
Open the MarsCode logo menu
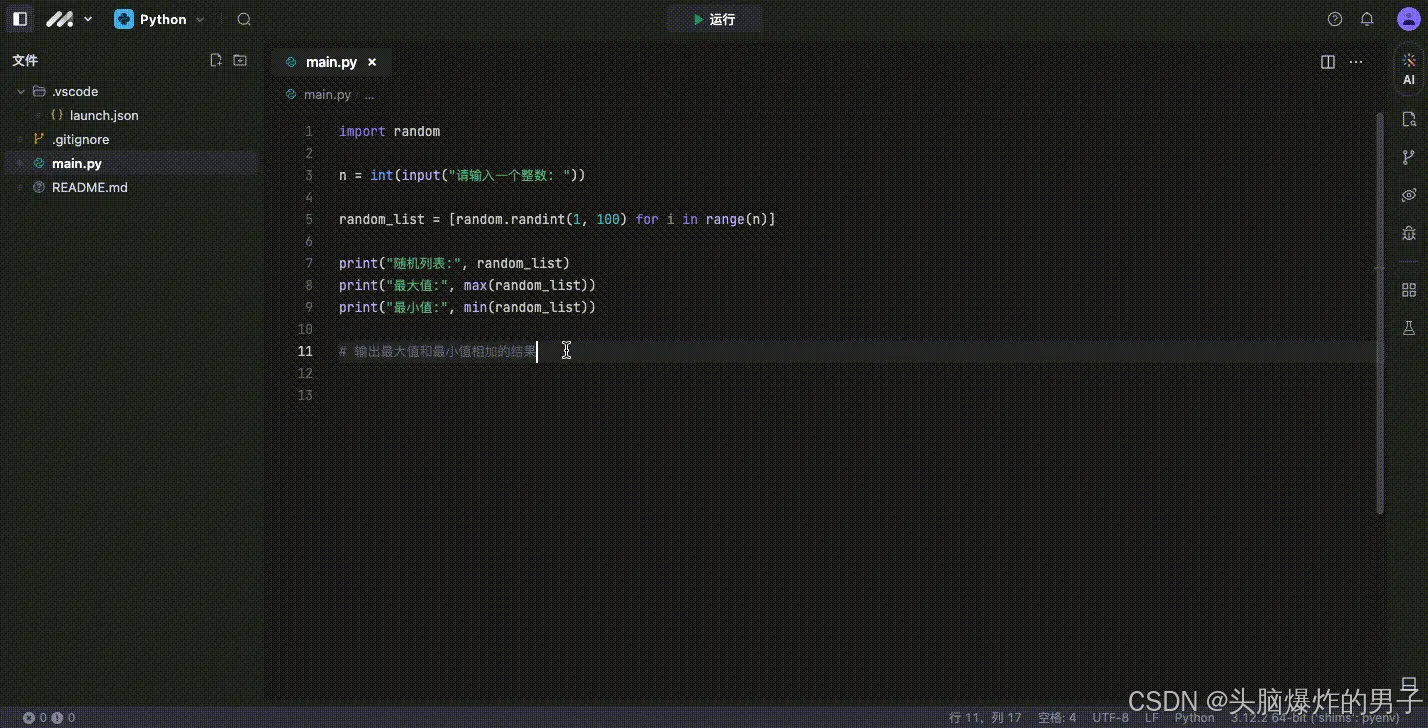(69, 19)
